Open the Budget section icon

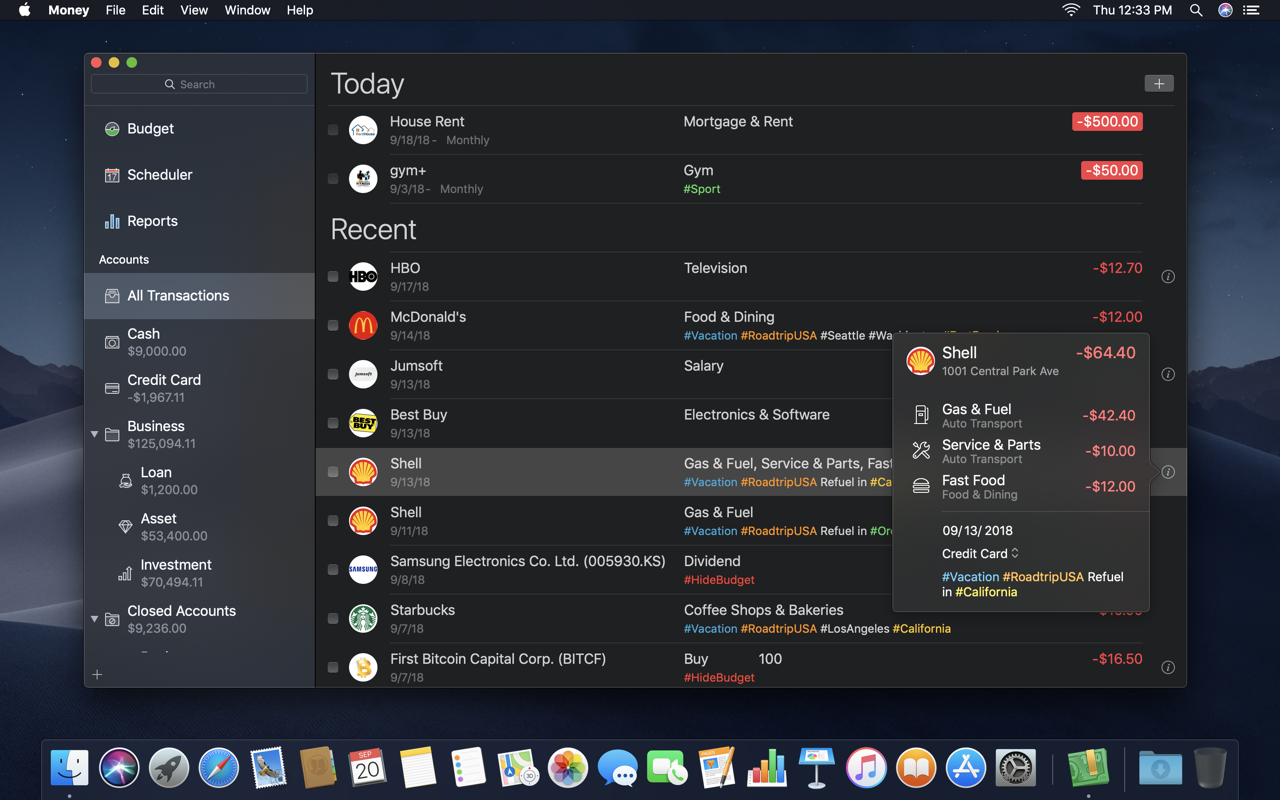[112, 129]
